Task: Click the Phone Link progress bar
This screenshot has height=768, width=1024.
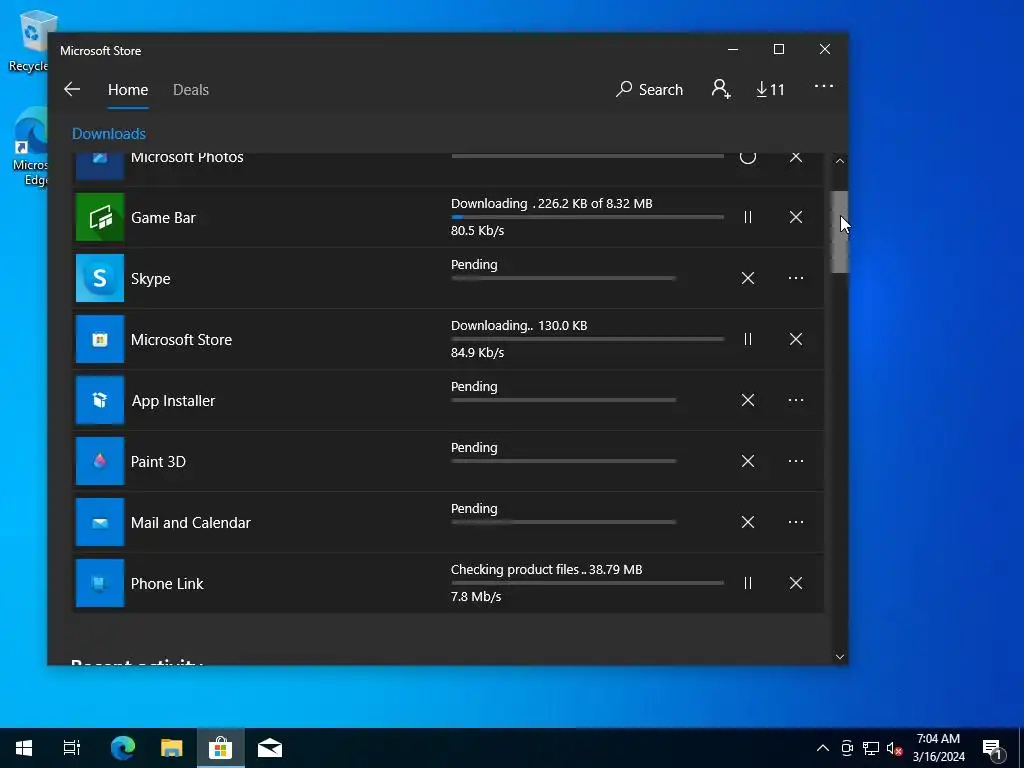Action: [587, 583]
